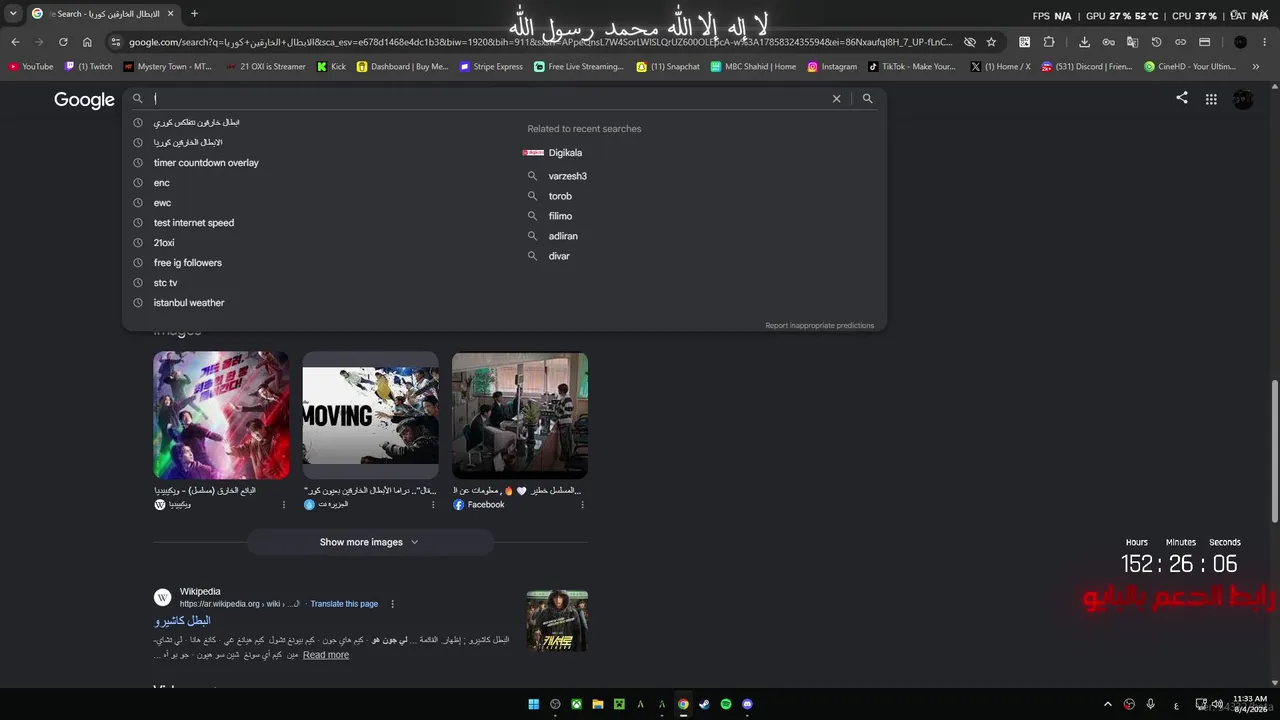This screenshot has width=1280, height=720.
Task: Go to the Google logo homepage
Action: coord(84,100)
